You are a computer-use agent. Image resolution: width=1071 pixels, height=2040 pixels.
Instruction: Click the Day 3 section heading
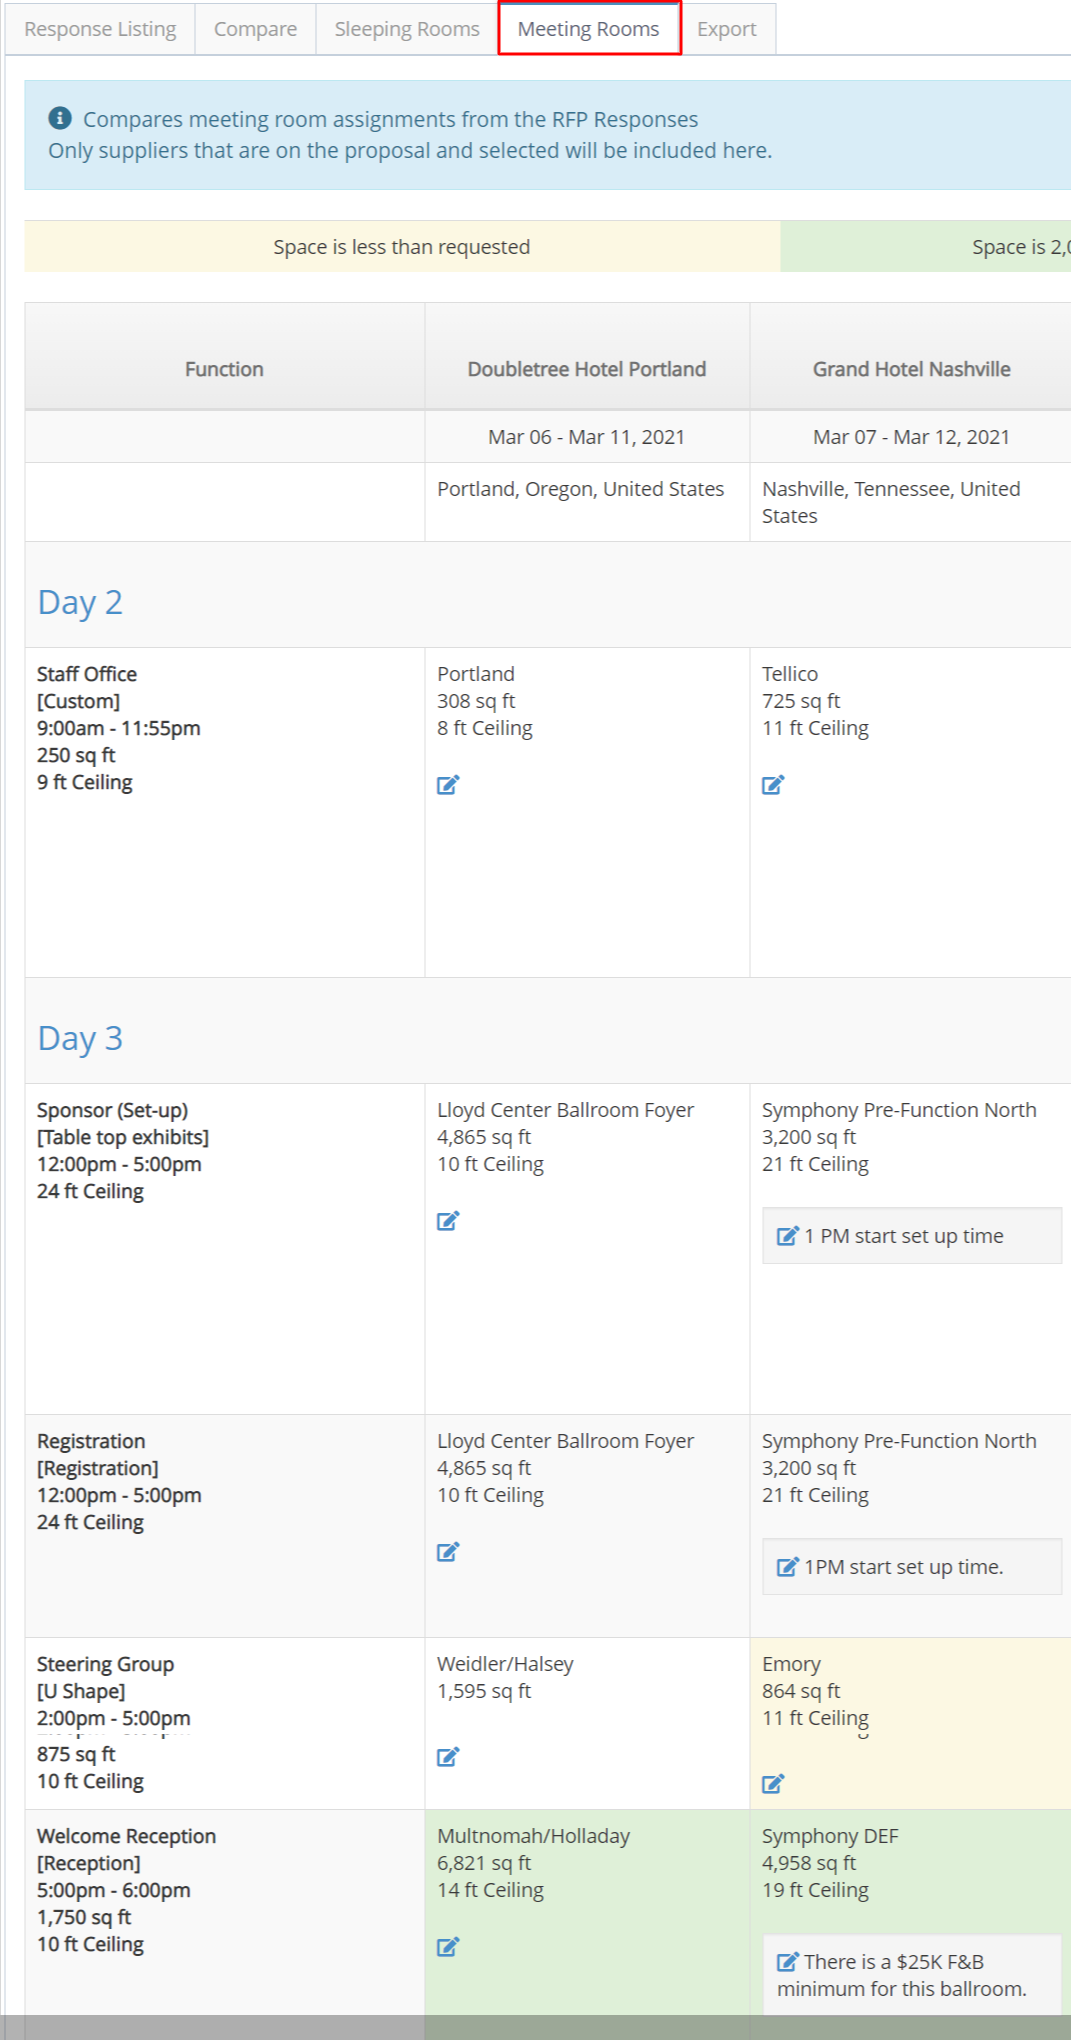(x=80, y=1038)
